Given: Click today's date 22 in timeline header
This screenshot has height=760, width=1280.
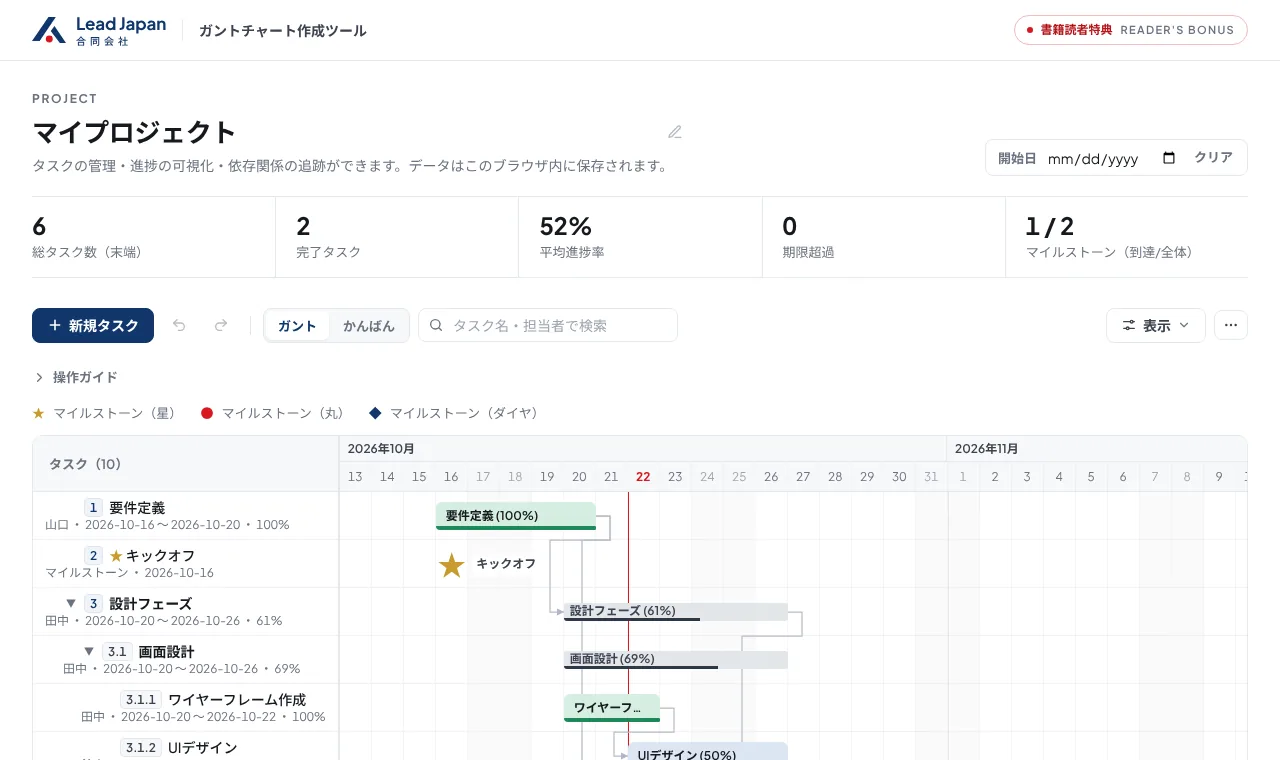Looking at the screenshot, I should click(643, 477).
